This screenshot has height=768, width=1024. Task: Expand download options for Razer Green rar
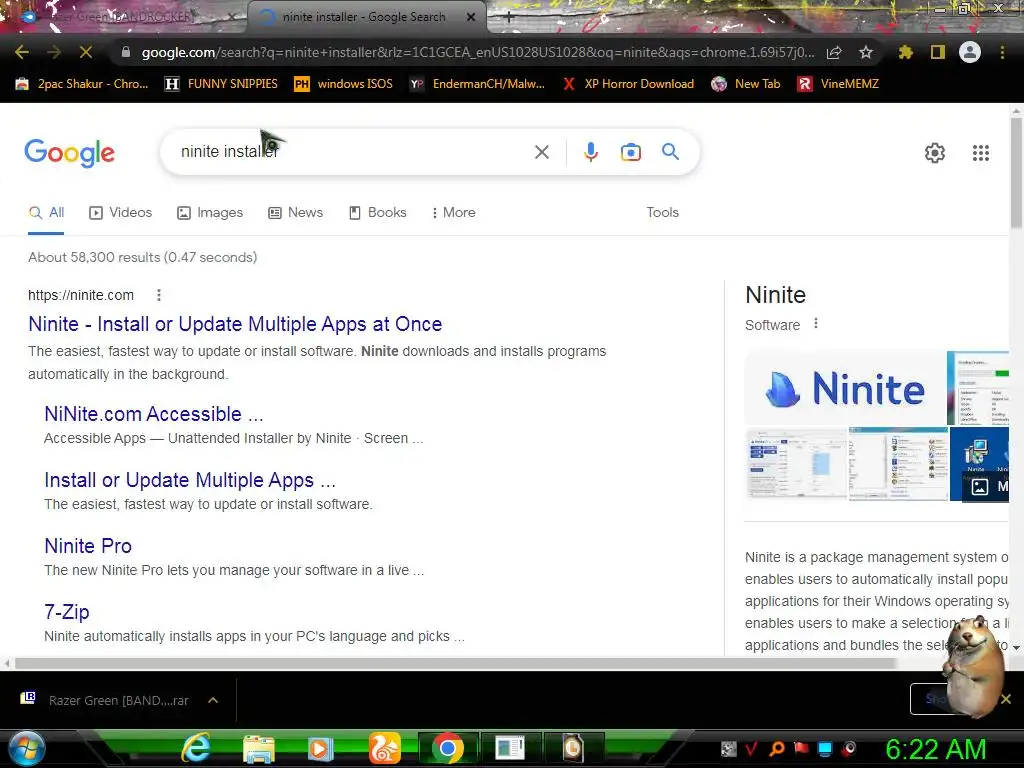(213, 700)
